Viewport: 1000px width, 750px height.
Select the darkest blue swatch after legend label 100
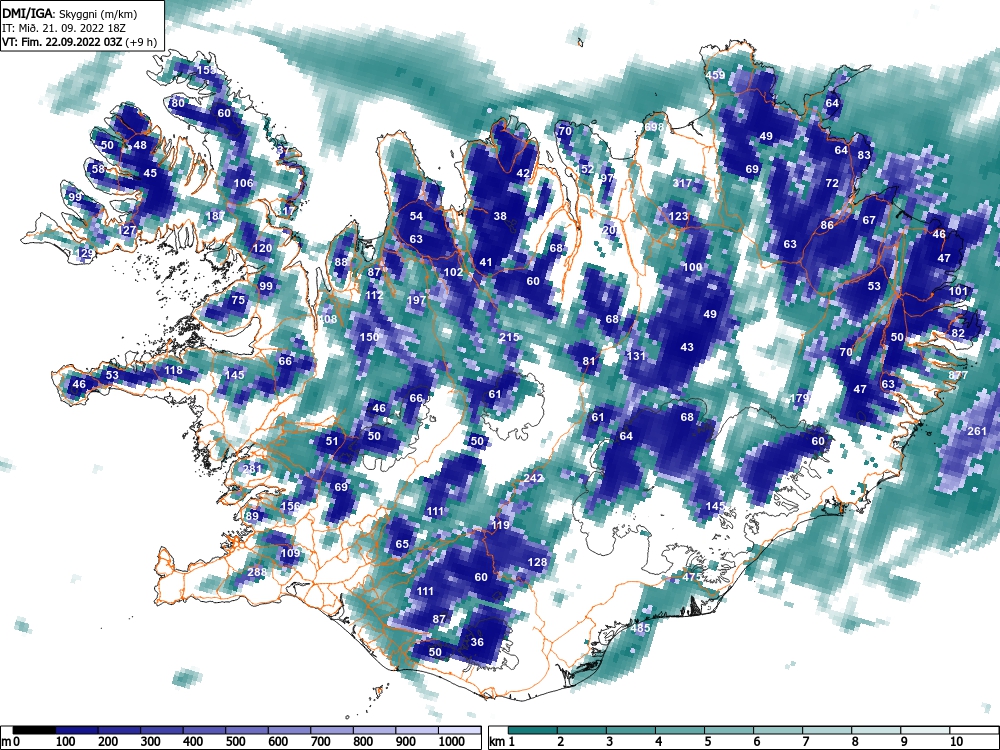point(77,730)
